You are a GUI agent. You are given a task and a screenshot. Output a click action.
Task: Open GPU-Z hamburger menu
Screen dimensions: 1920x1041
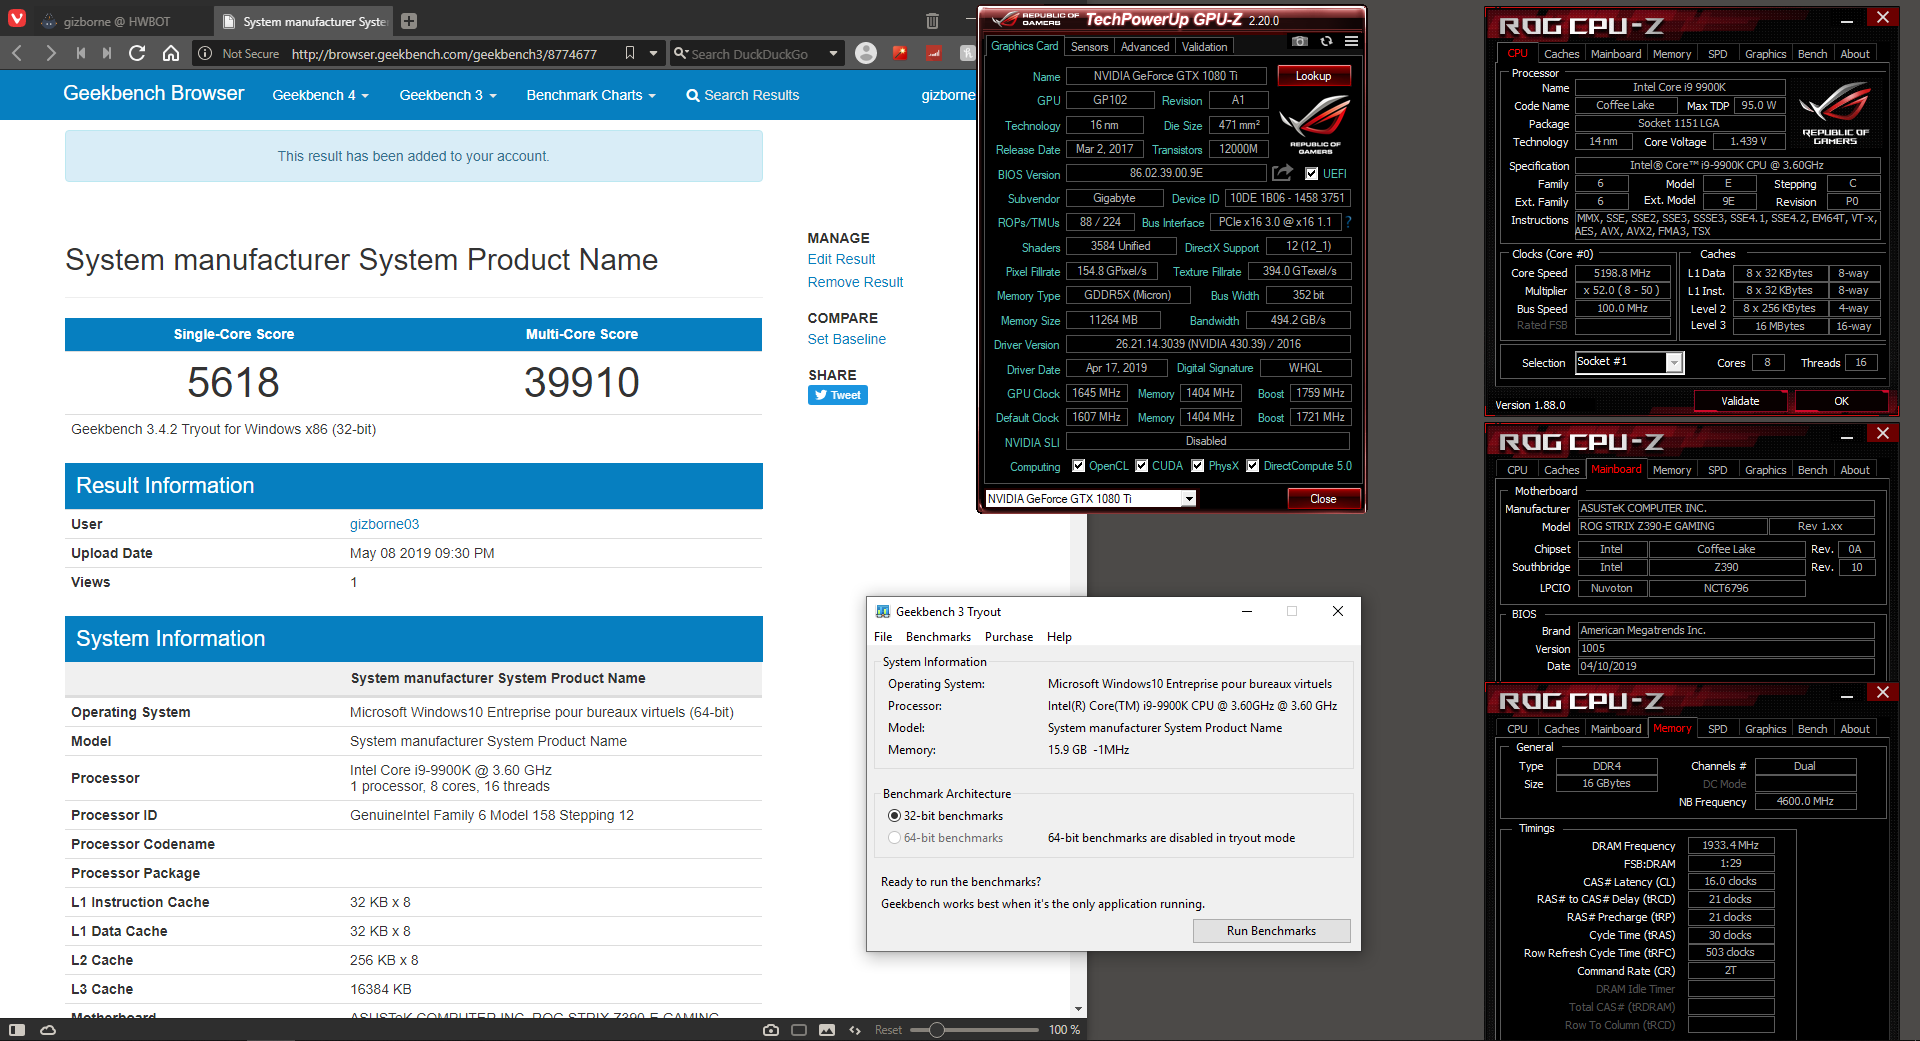1351,41
